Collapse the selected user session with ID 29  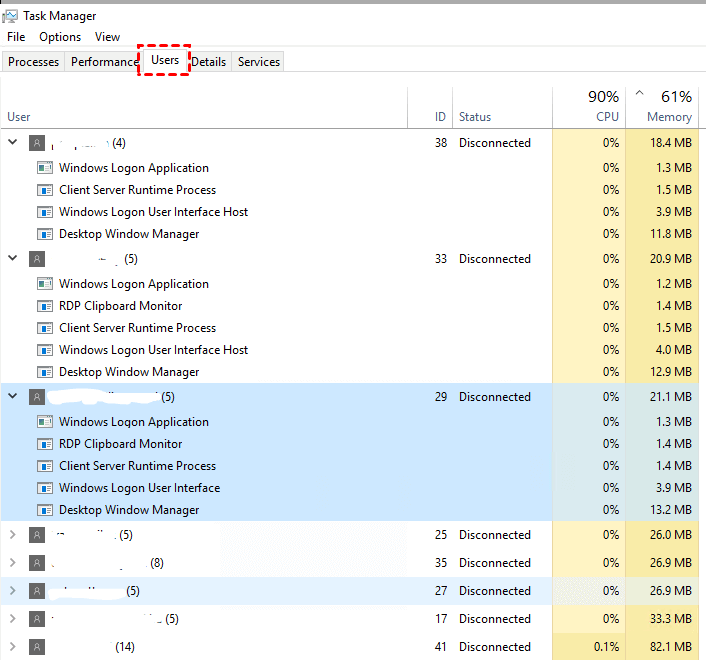13,397
